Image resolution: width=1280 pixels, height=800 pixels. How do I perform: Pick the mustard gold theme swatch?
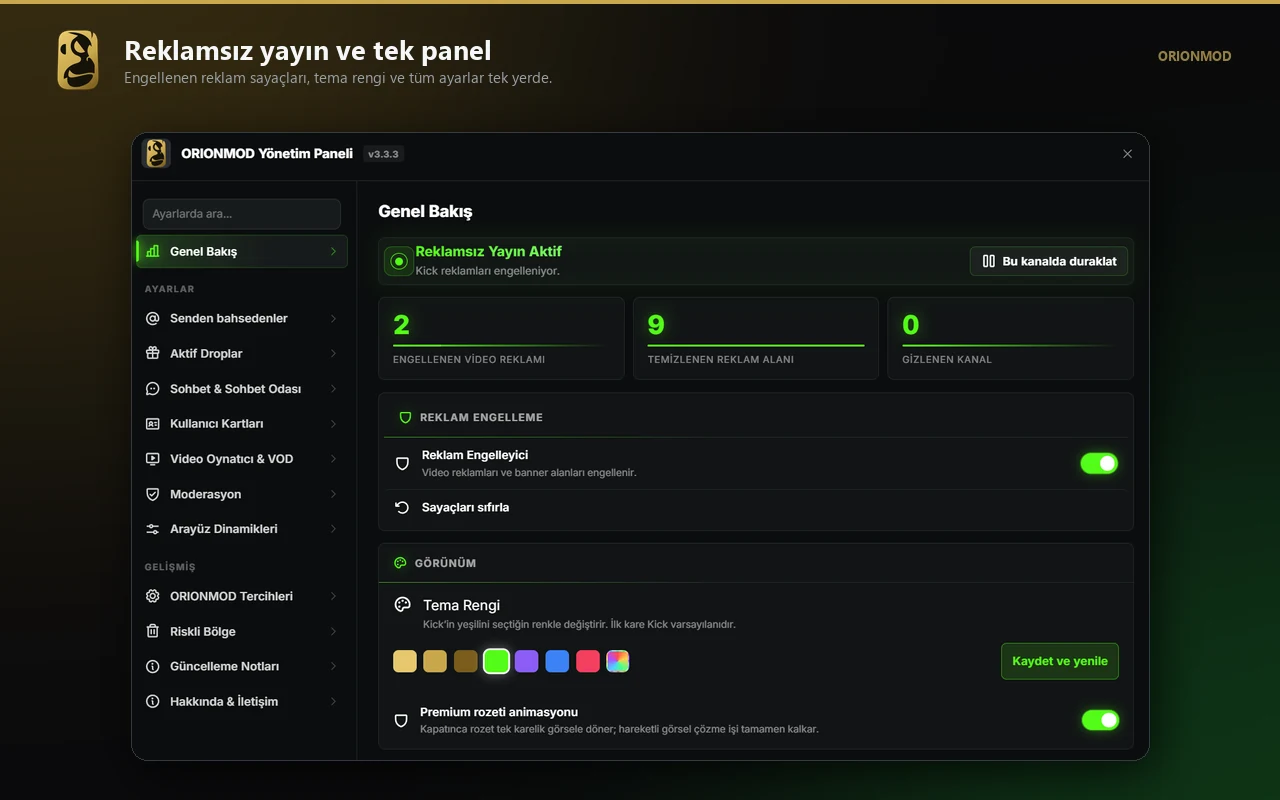click(435, 661)
